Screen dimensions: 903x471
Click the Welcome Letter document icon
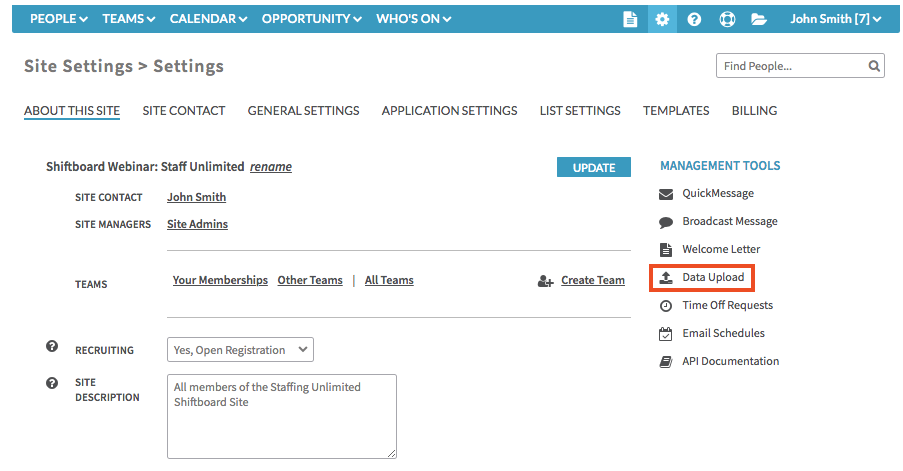tap(666, 250)
